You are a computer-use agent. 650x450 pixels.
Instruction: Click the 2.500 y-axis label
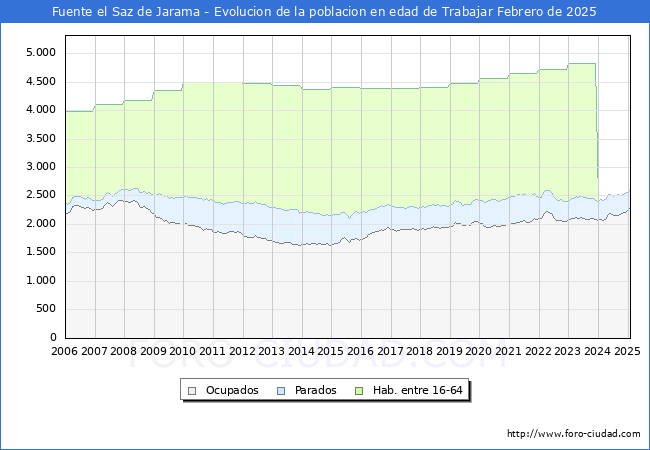tap(41, 195)
